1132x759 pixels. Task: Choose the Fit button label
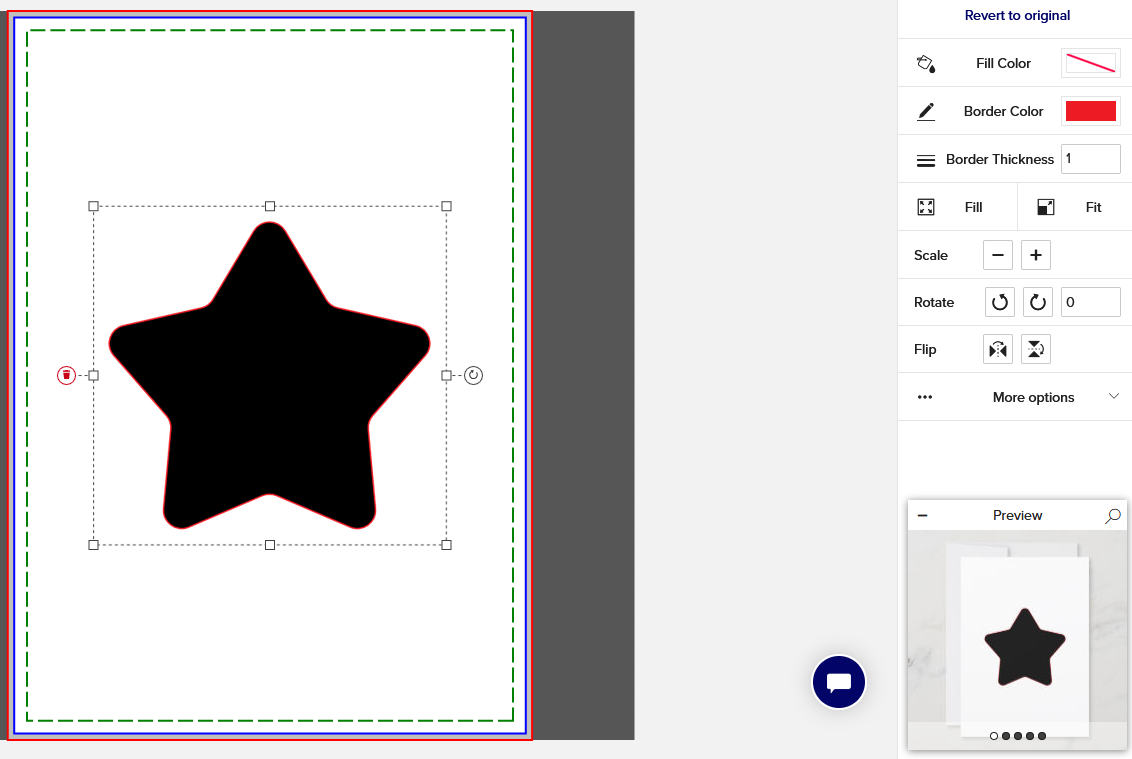point(1093,207)
